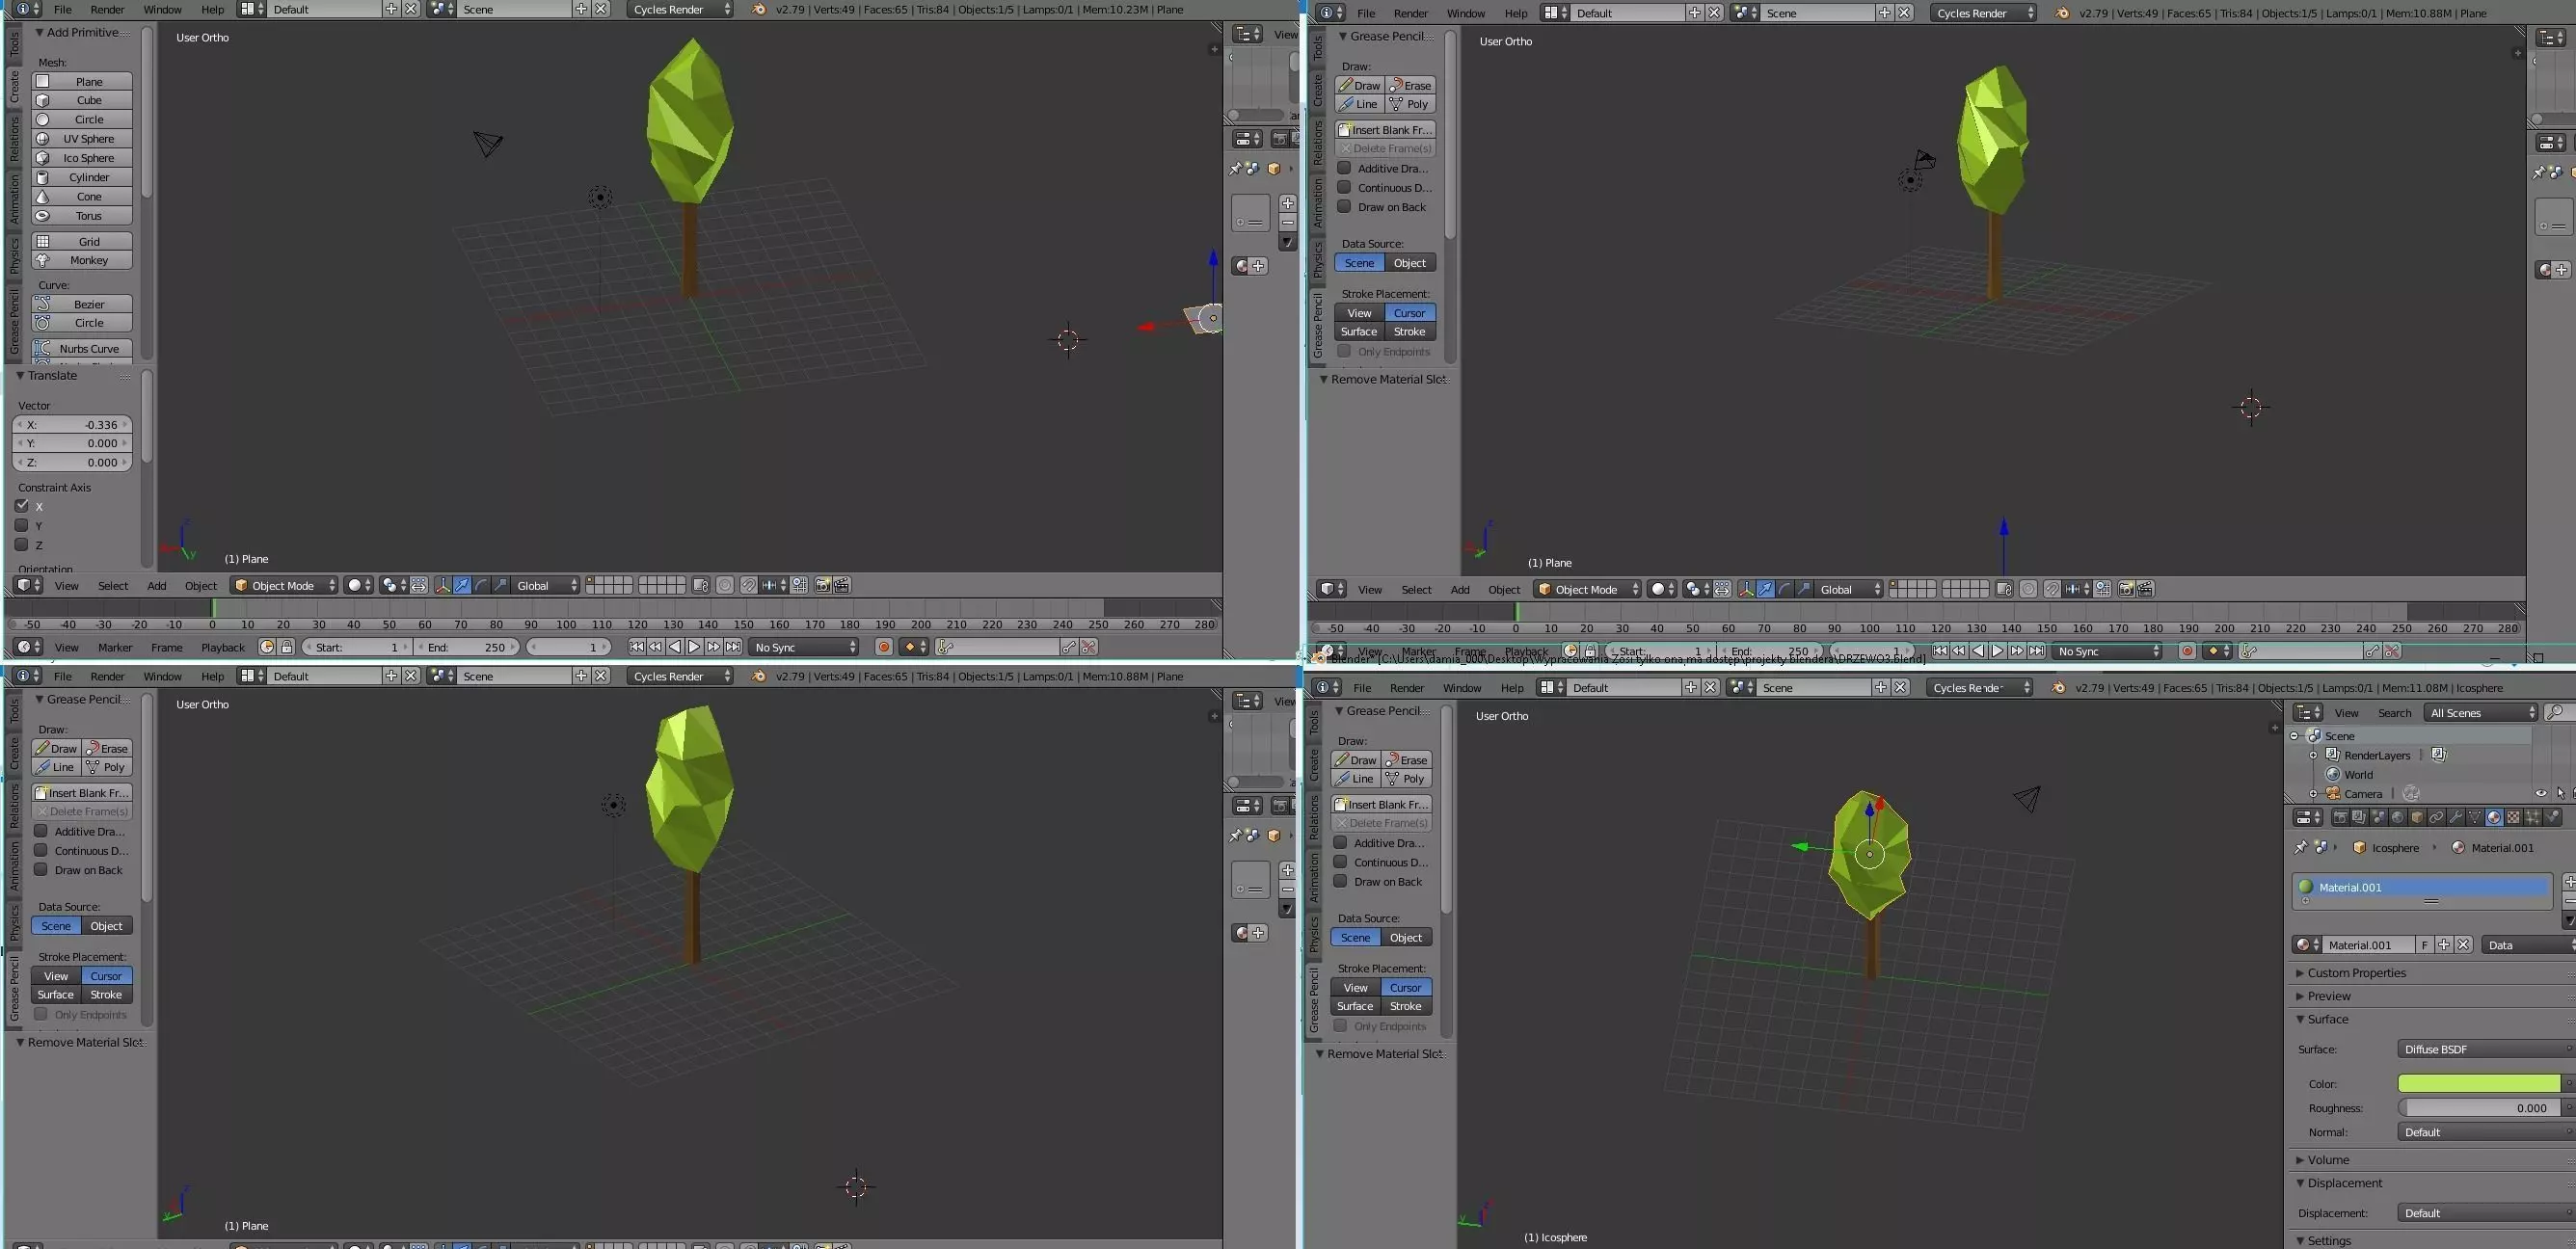Click green material Color swatch in bottom-right window
The image size is (2576, 1249).
(x=2479, y=1084)
